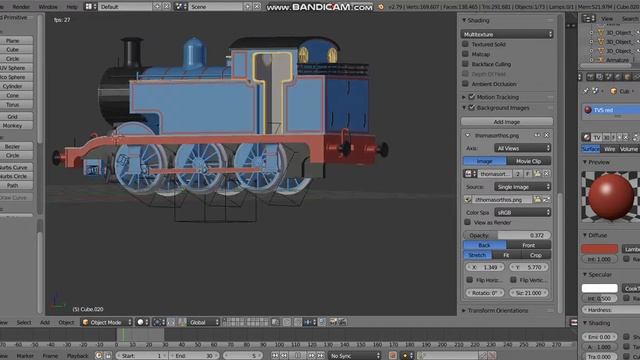Click the red Diffuse color swatch
The height and width of the screenshot is (360, 640).
[599, 249]
